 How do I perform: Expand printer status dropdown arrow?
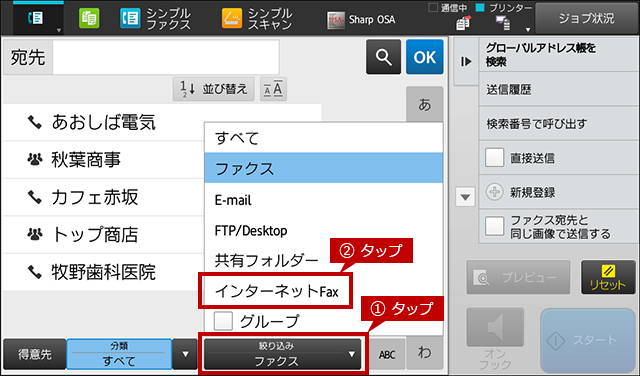click(528, 29)
